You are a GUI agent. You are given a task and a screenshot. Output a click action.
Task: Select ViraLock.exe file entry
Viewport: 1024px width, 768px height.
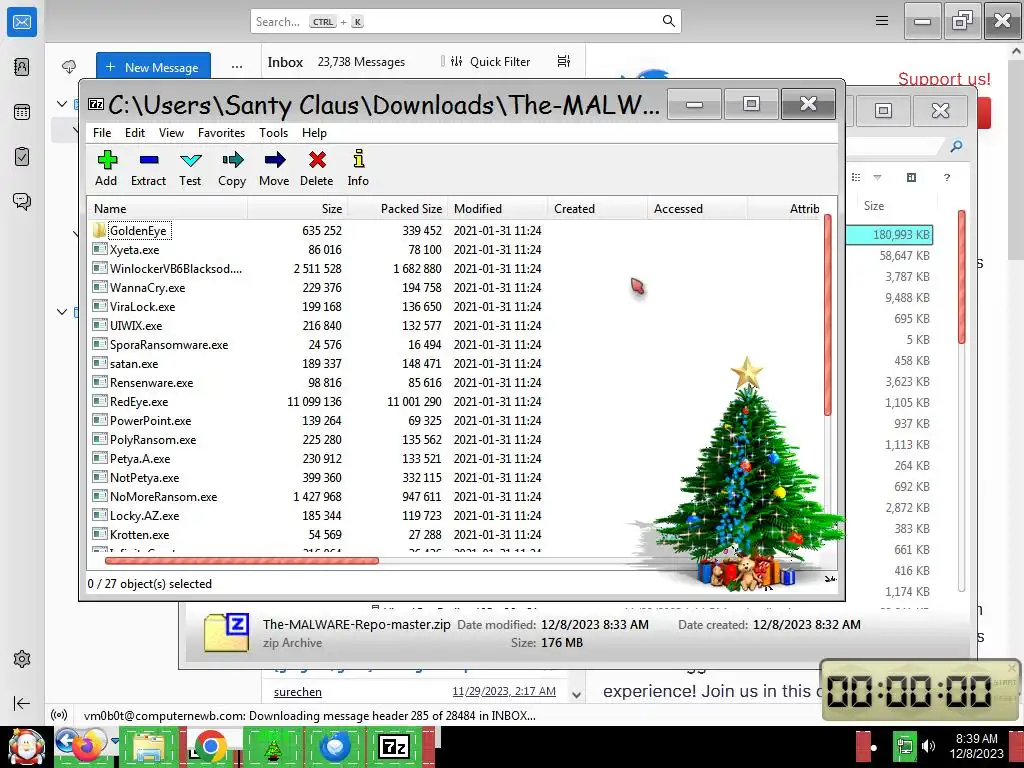[x=142, y=306]
